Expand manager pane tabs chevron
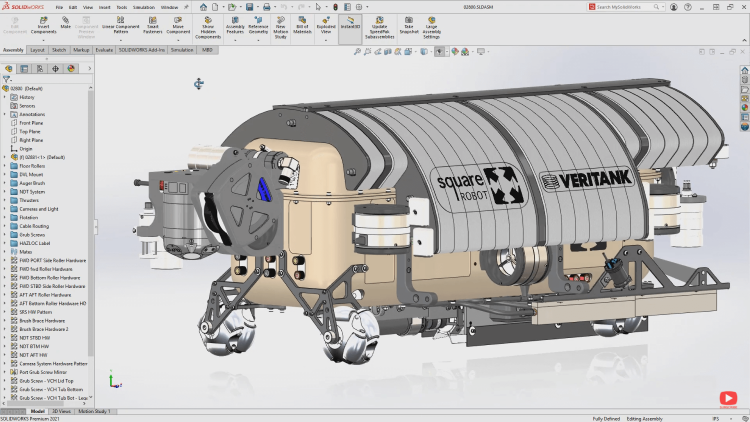Viewport: 750px width, 422px height. [x=89, y=68]
